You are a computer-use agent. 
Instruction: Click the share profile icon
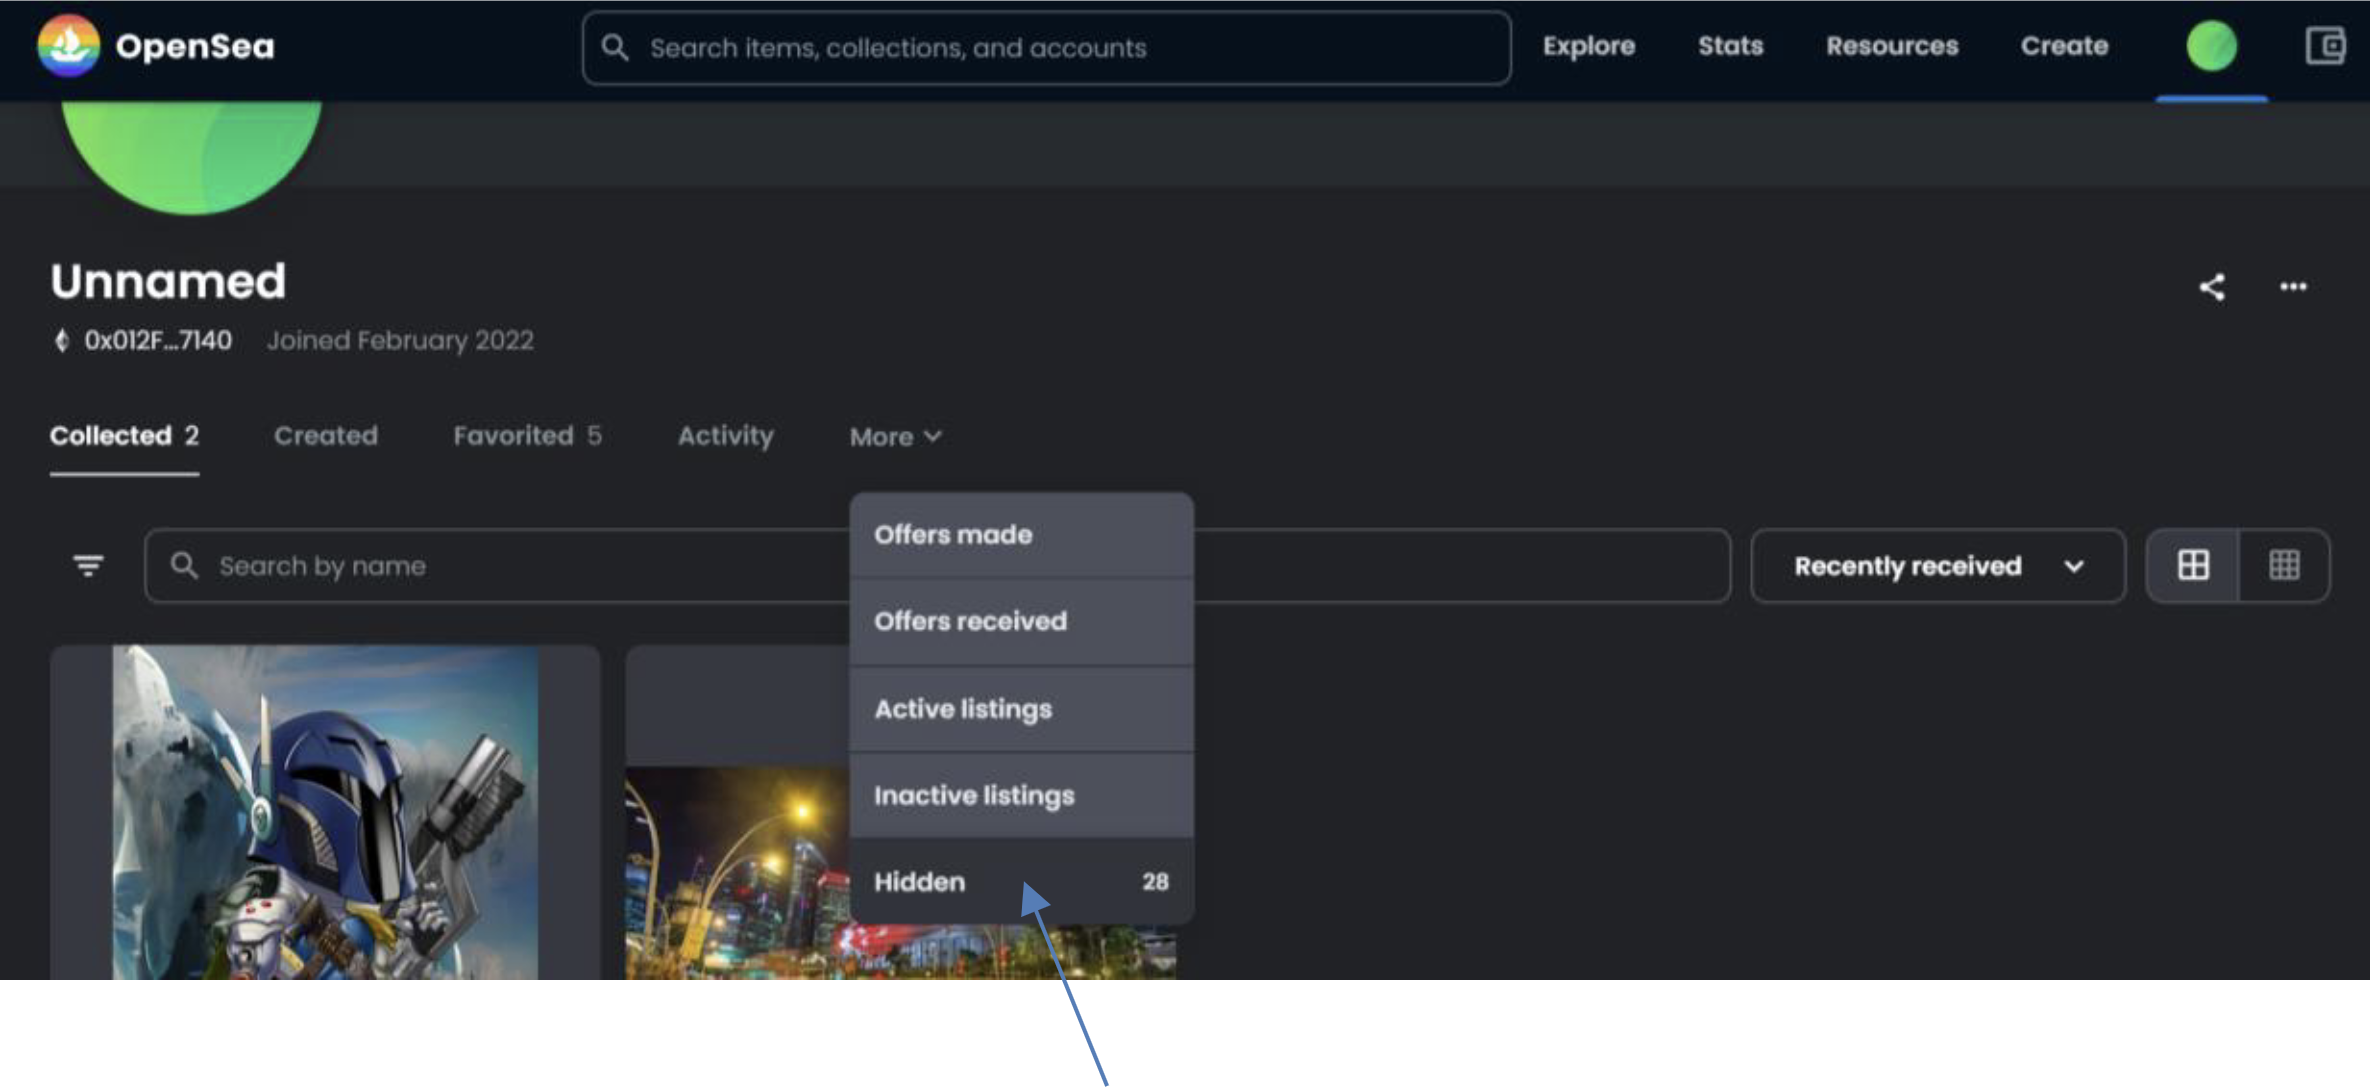click(x=2211, y=288)
